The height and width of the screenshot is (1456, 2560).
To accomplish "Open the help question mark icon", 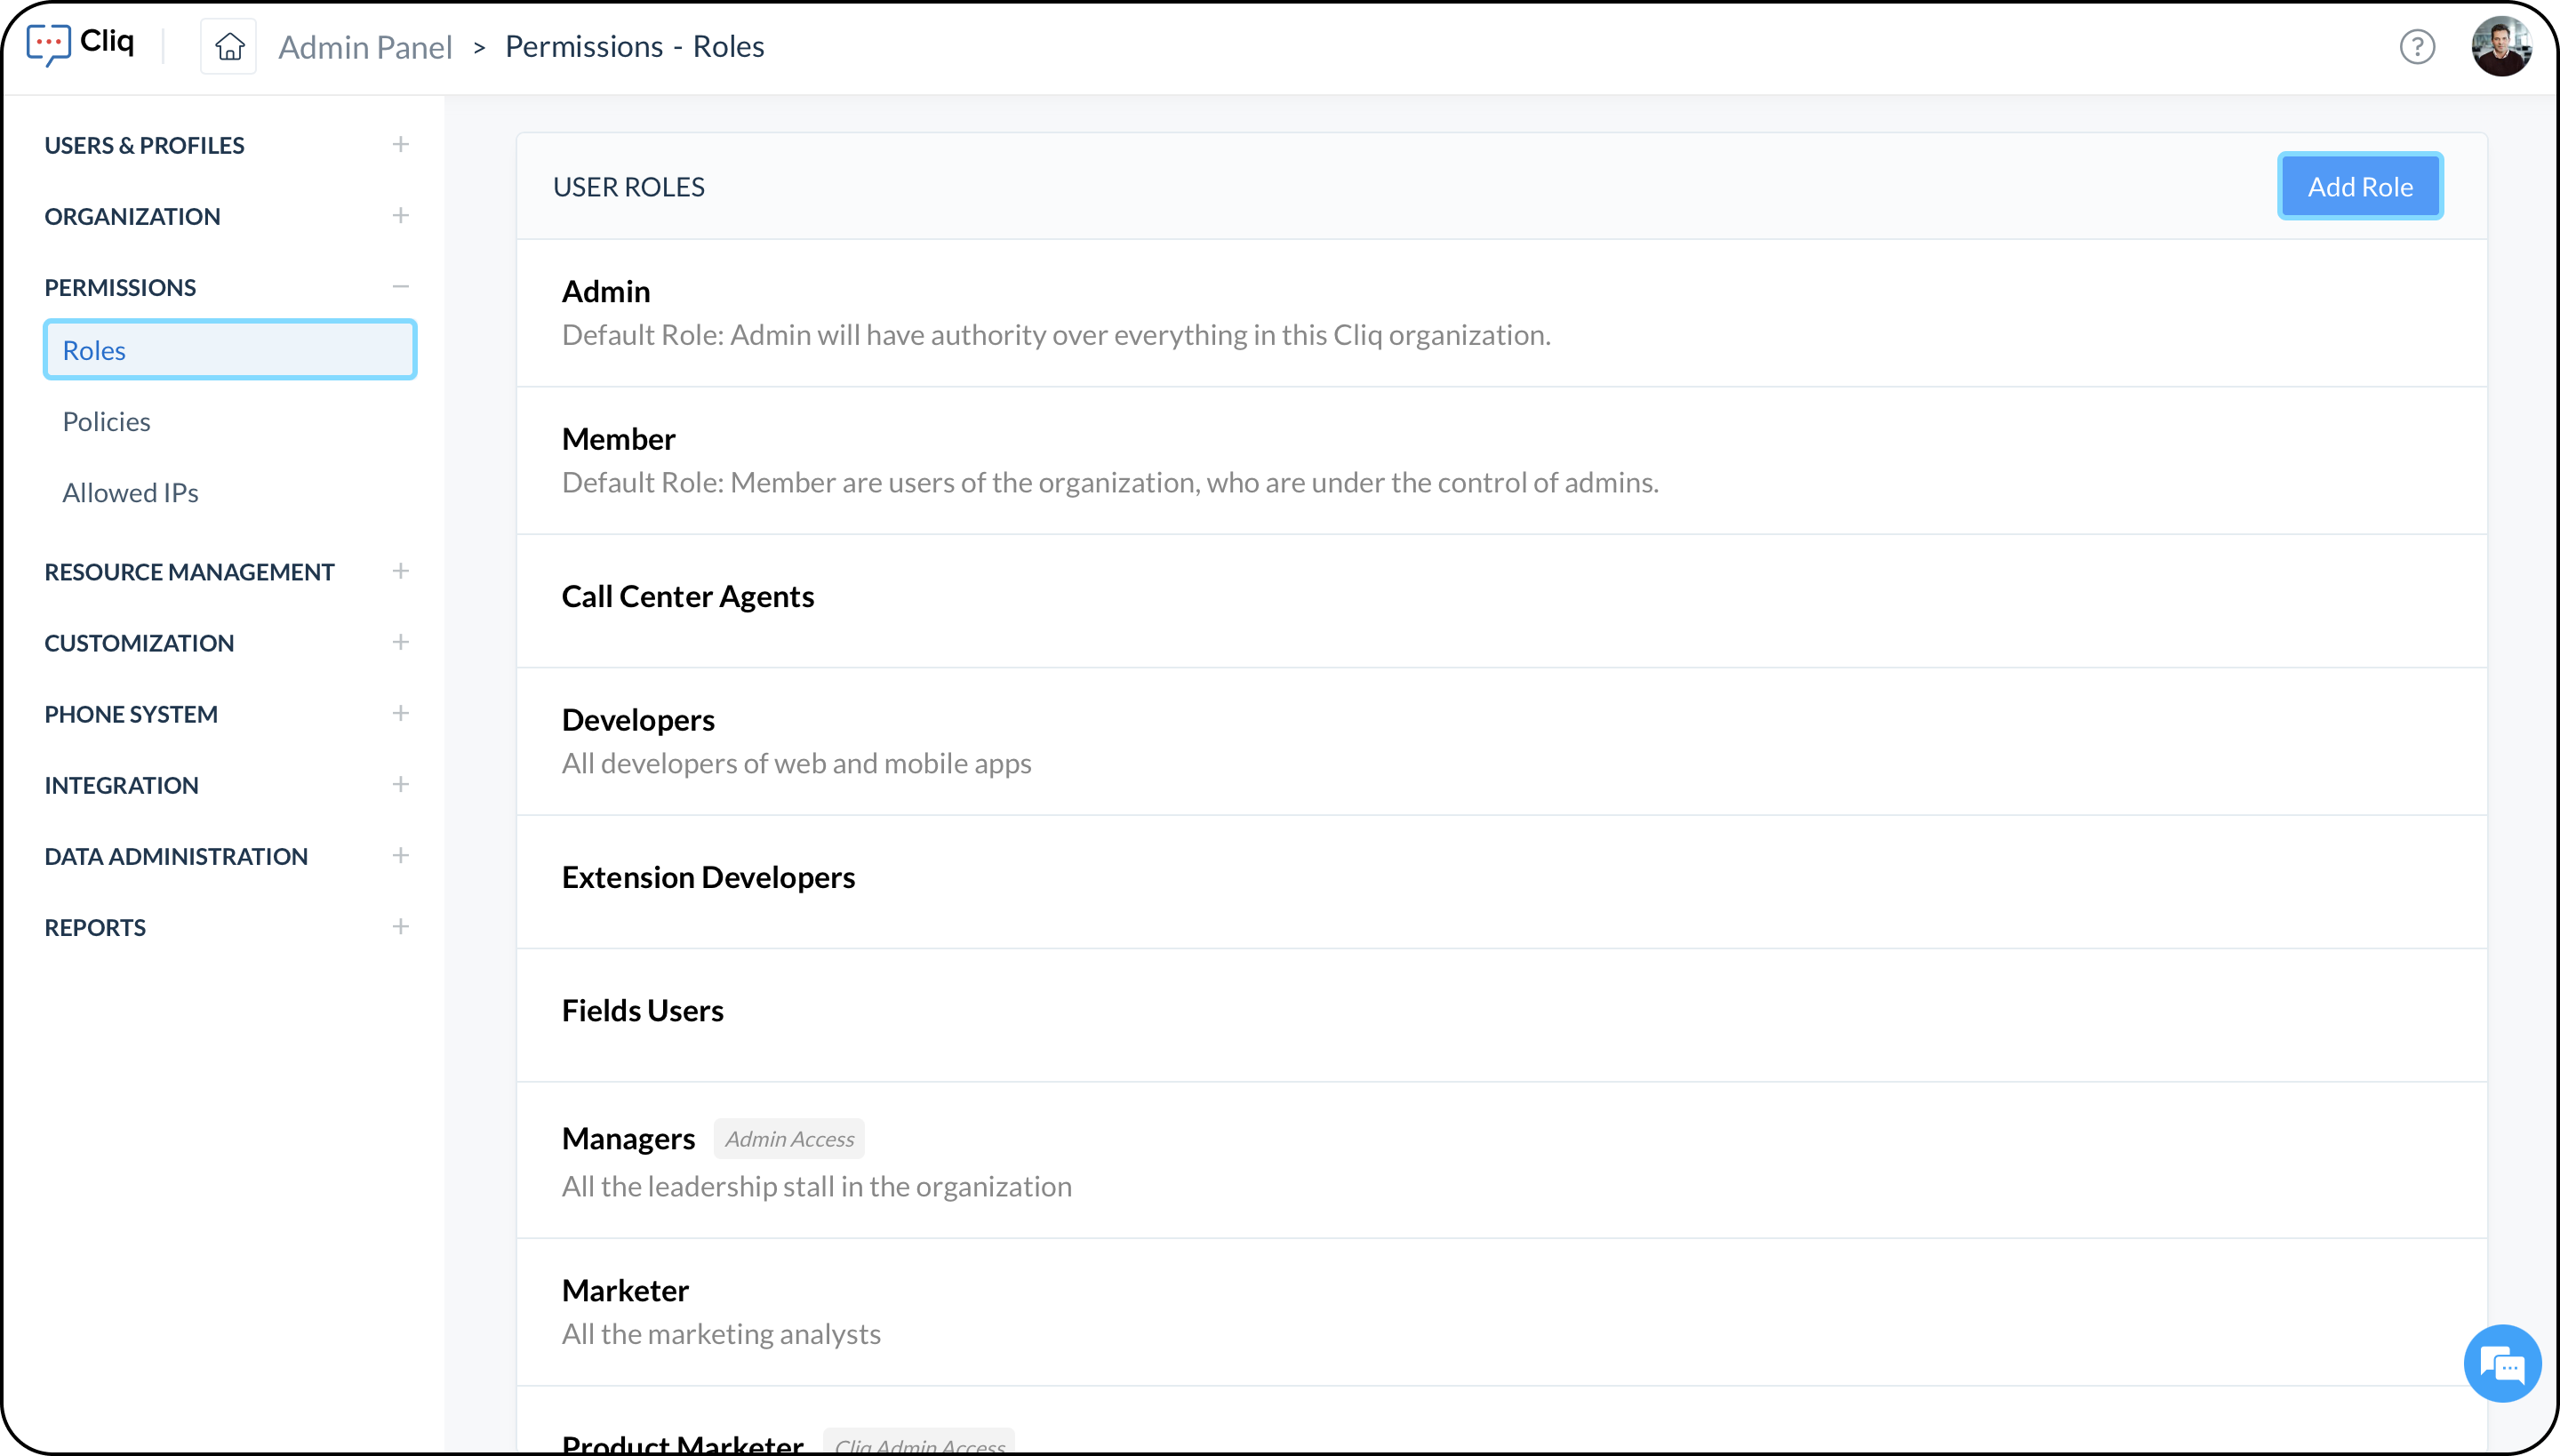I will point(2417,47).
